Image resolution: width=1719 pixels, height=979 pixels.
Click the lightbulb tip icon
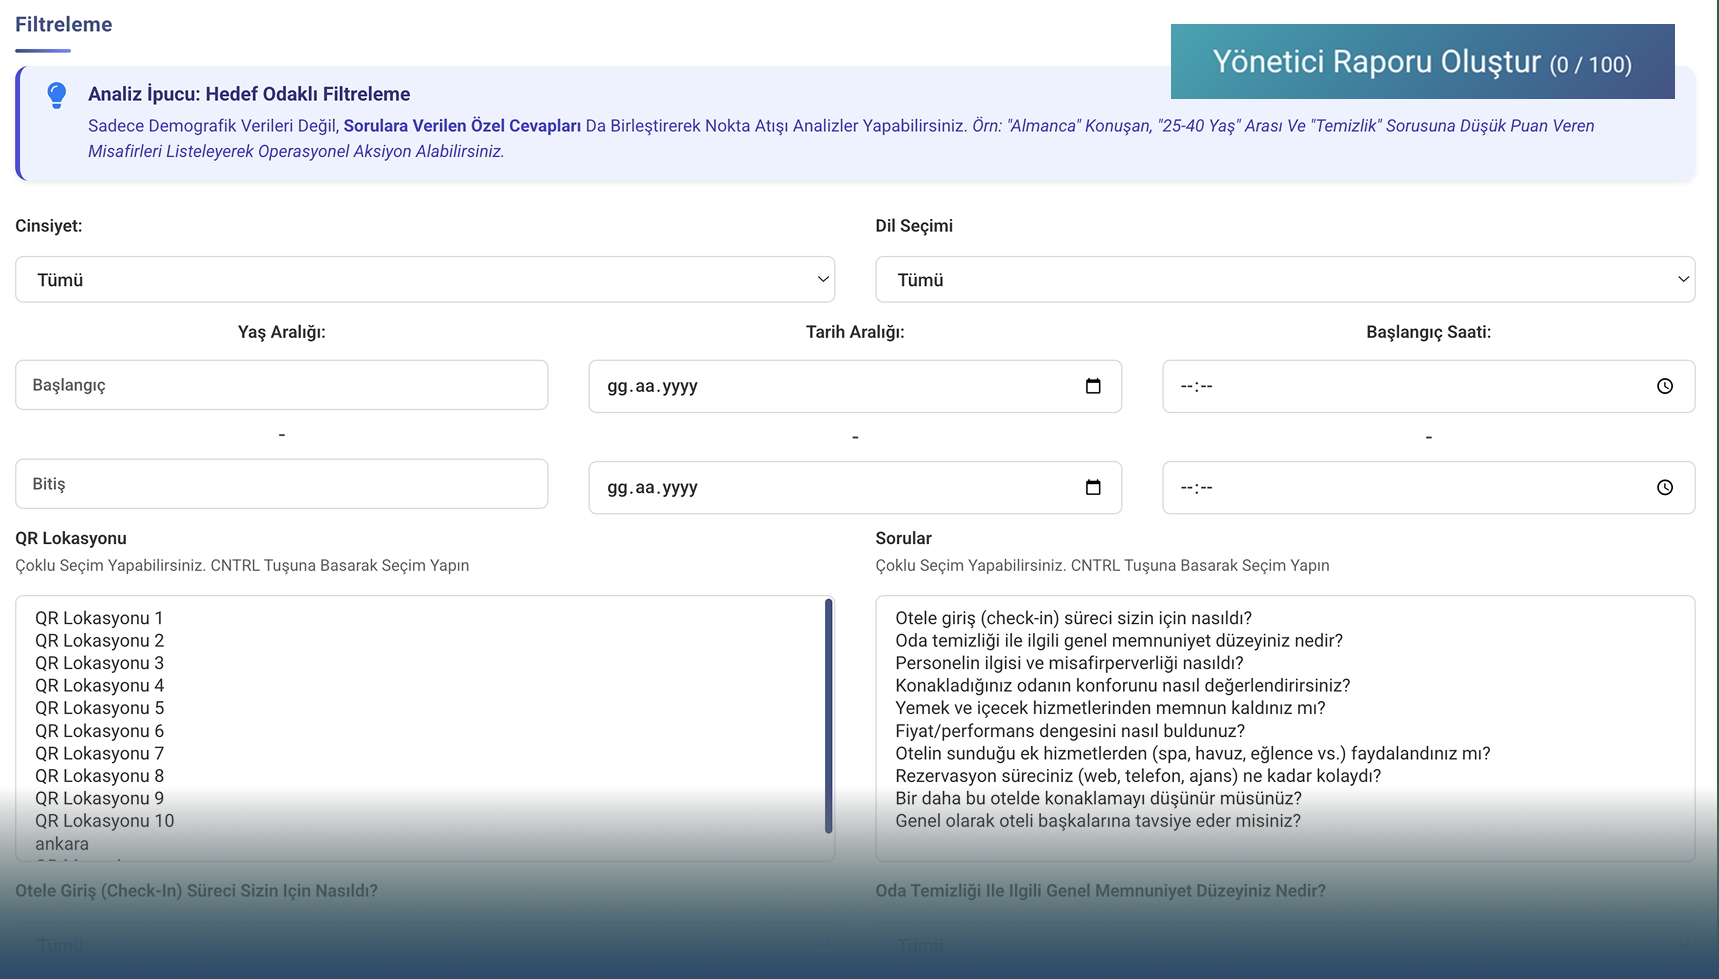tap(57, 95)
